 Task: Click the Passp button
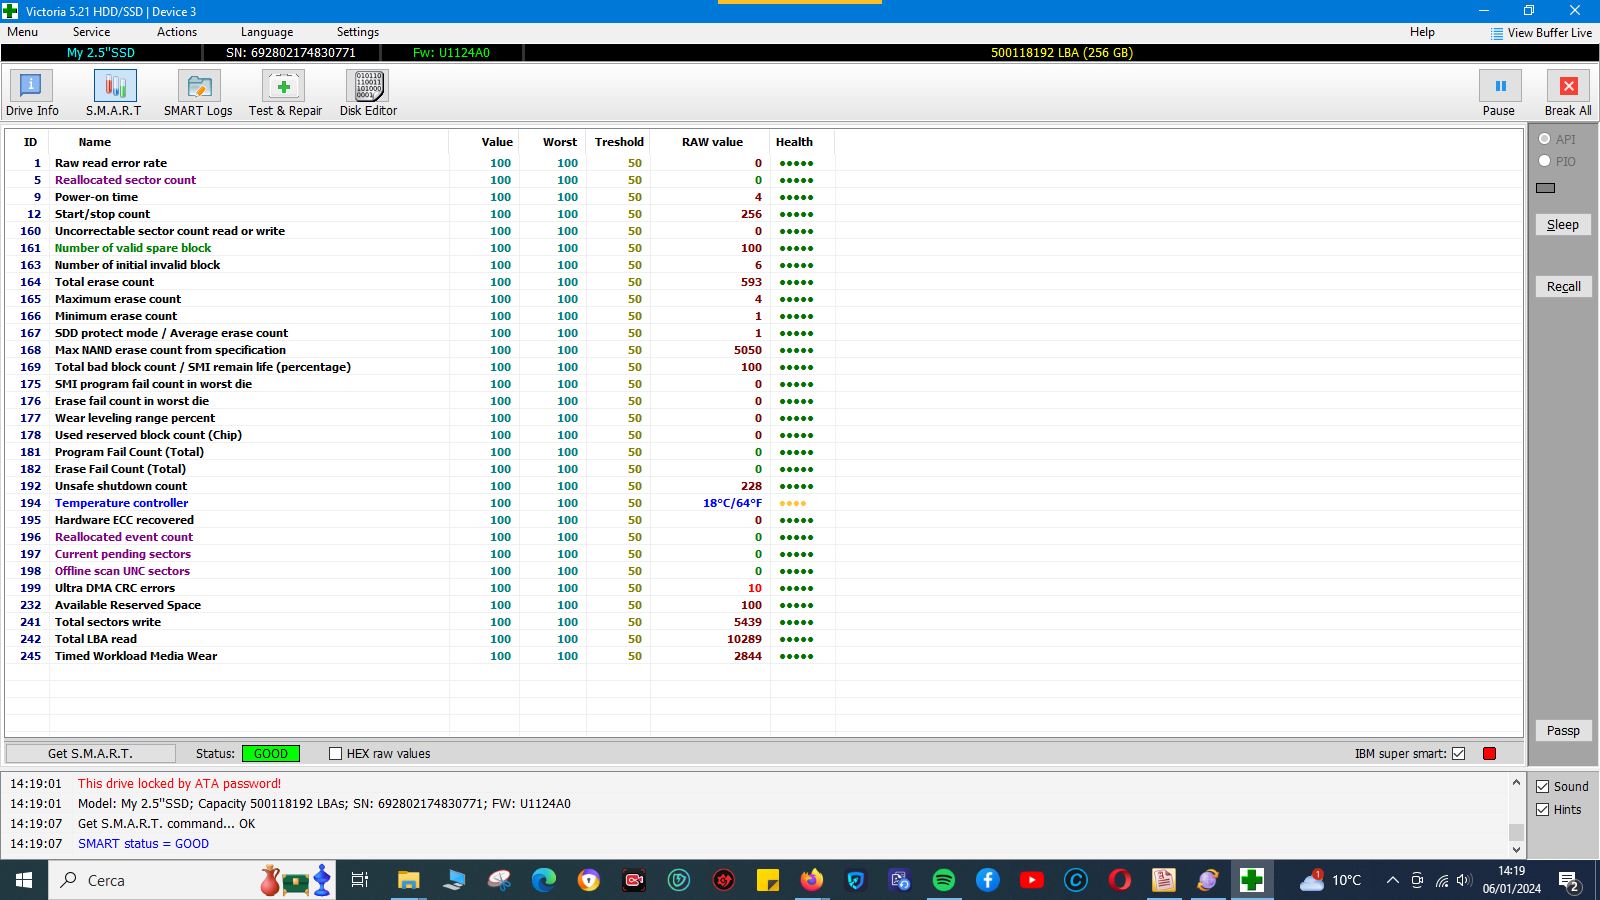pyautogui.click(x=1563, y=731)
